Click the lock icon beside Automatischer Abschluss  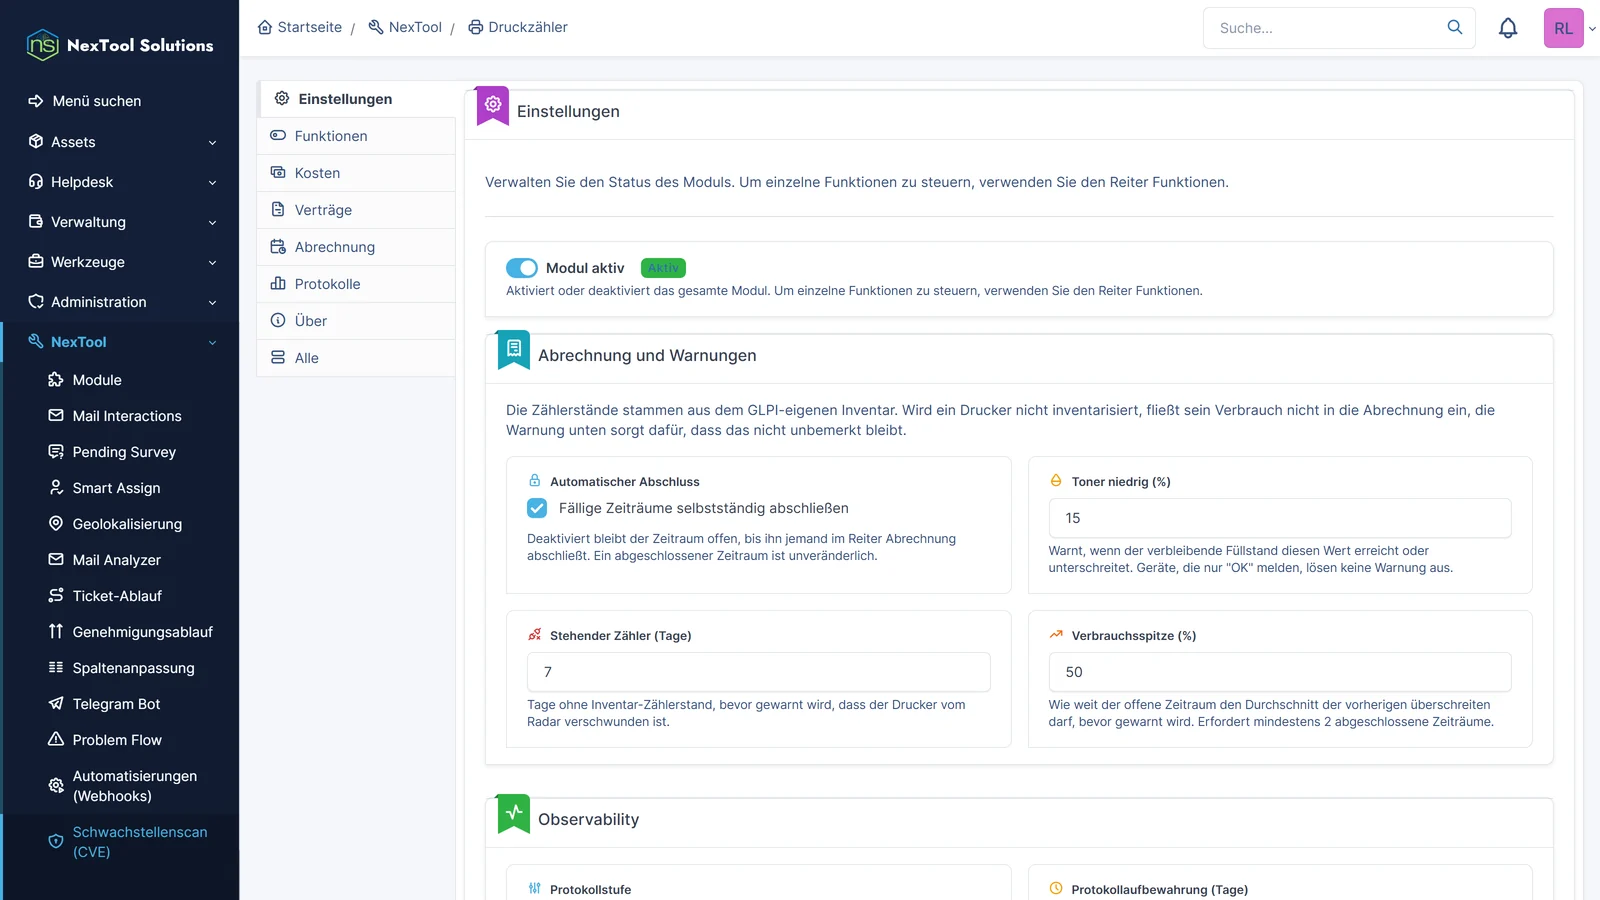(535, 481)
